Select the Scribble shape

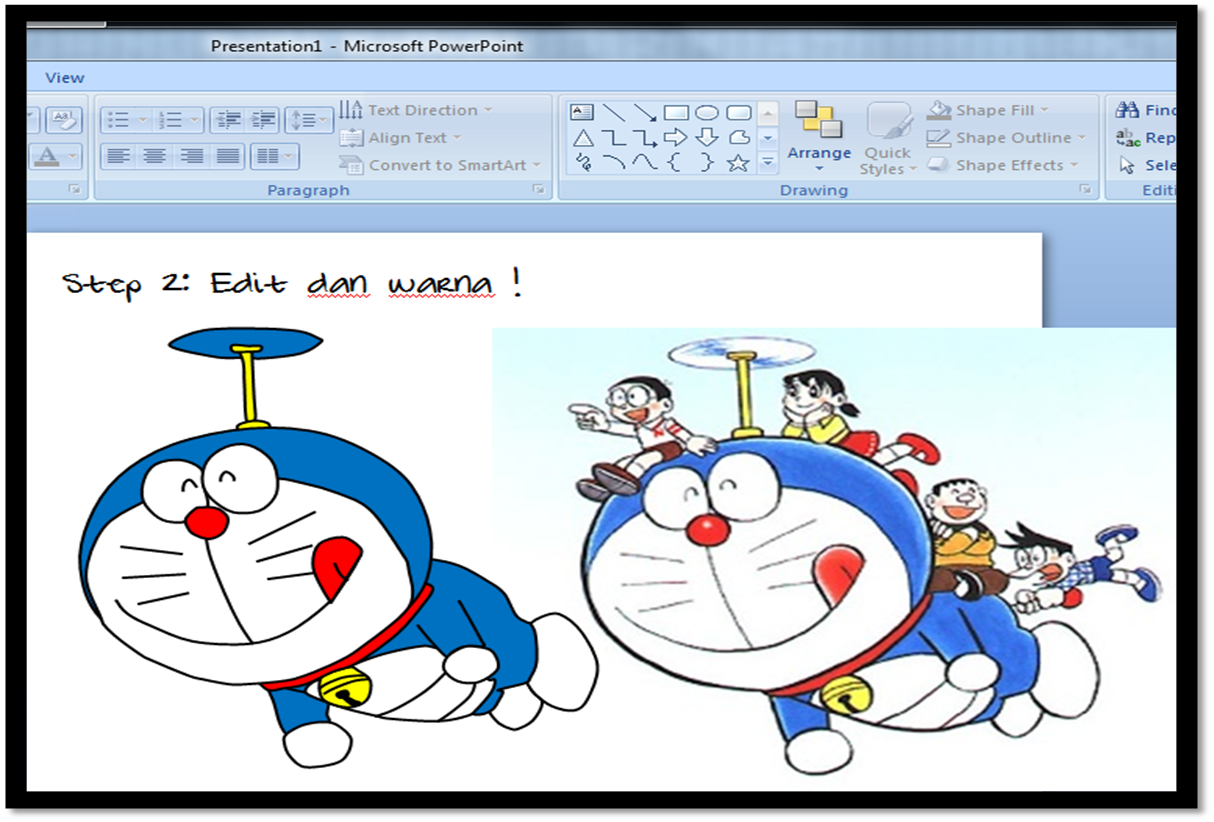[582, 162]
